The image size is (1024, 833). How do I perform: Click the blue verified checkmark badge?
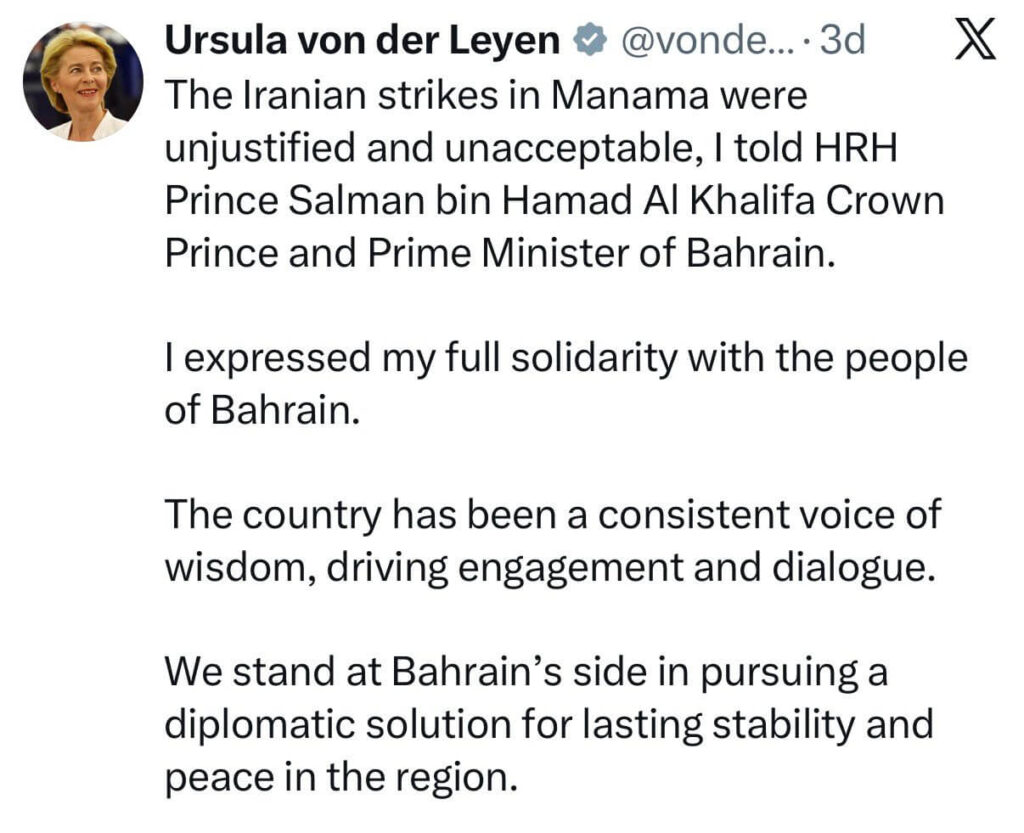(x=591, y=42)
